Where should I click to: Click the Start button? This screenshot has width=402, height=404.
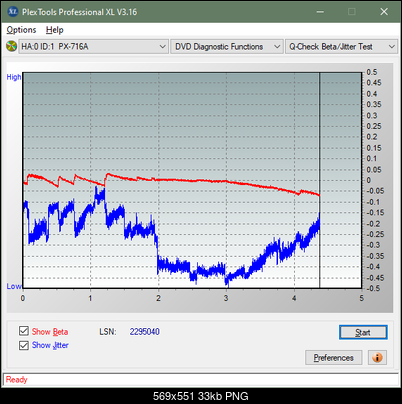click(363, 332)
